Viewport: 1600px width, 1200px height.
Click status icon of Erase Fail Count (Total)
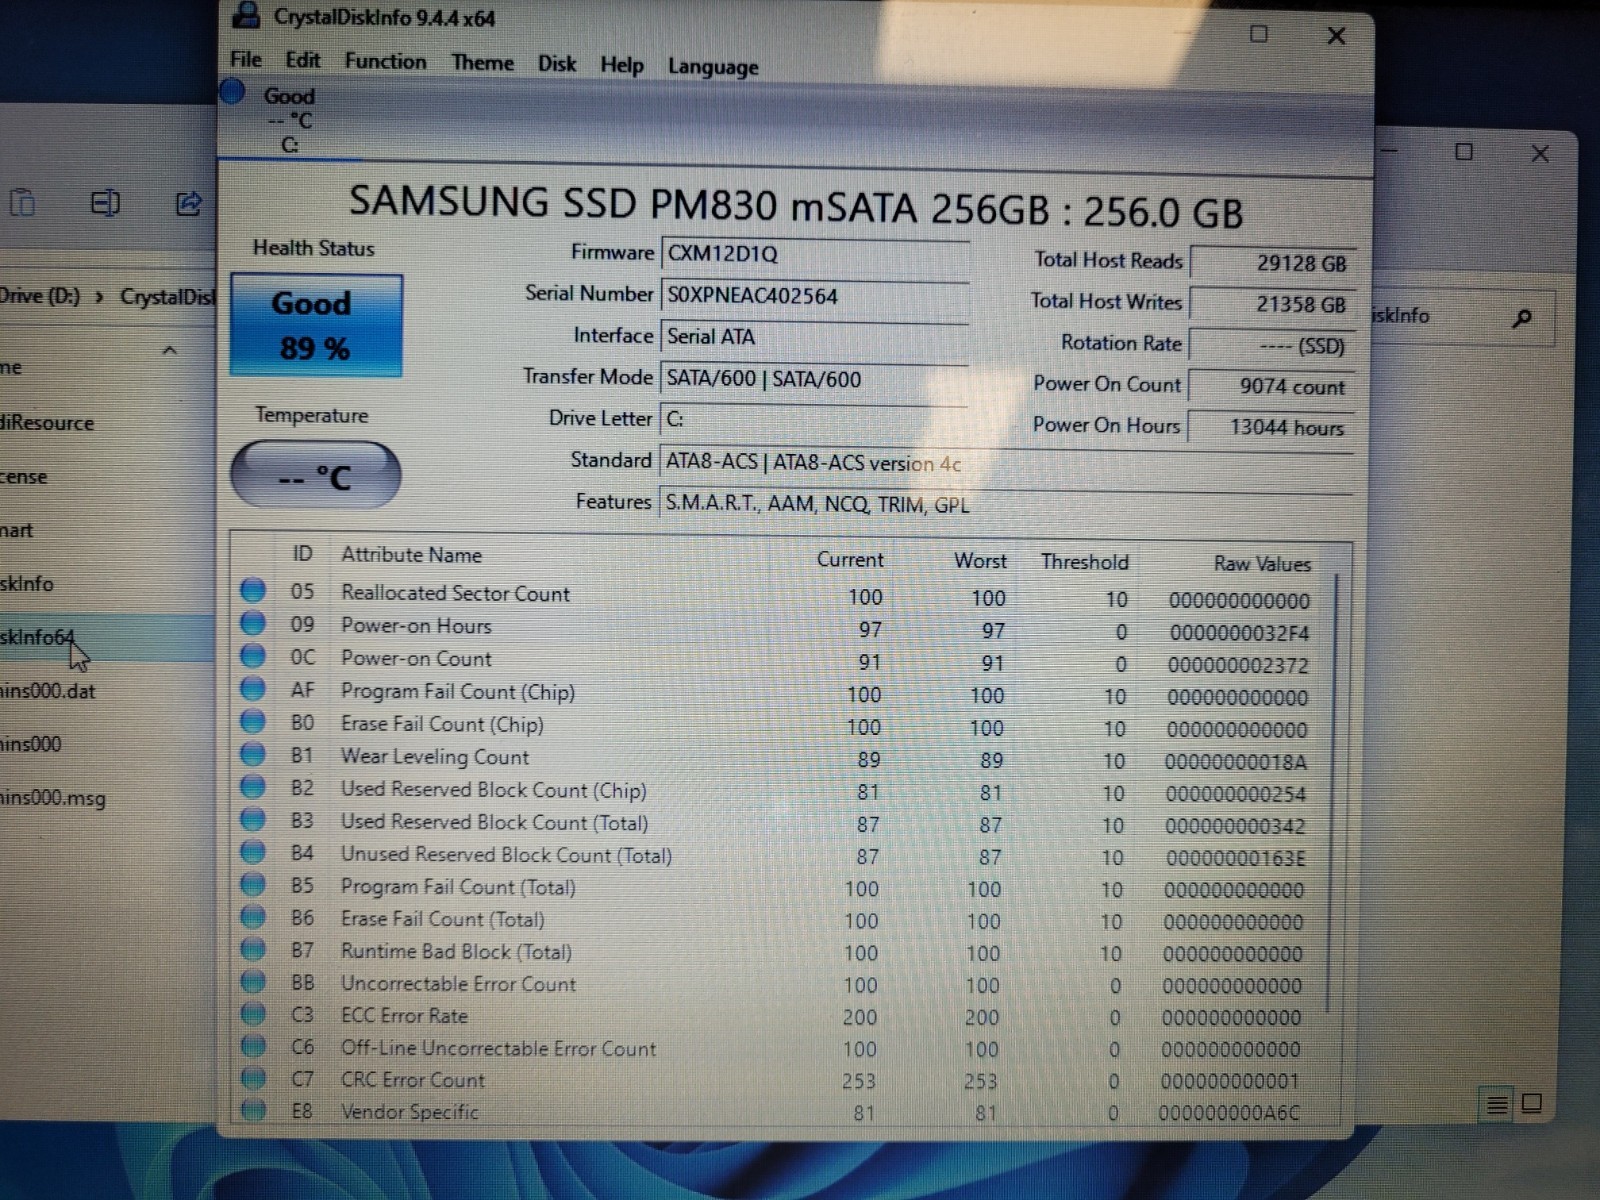coord(253,916)
